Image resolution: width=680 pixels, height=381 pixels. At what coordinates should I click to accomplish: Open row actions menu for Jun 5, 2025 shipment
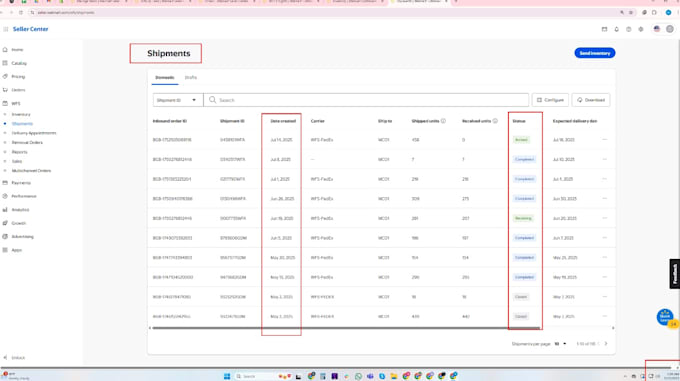[x=605, y=238]
